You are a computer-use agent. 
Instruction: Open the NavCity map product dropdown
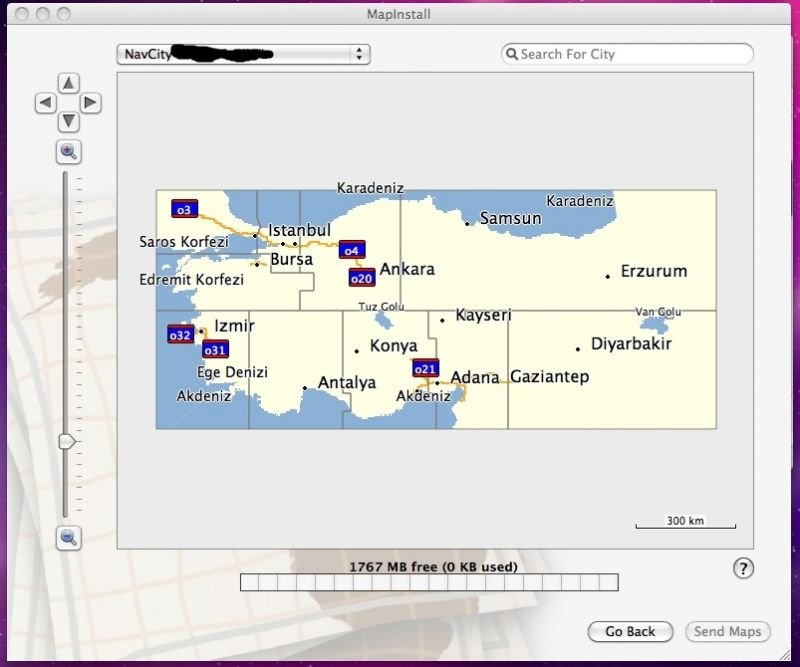(x=243, y=54)
